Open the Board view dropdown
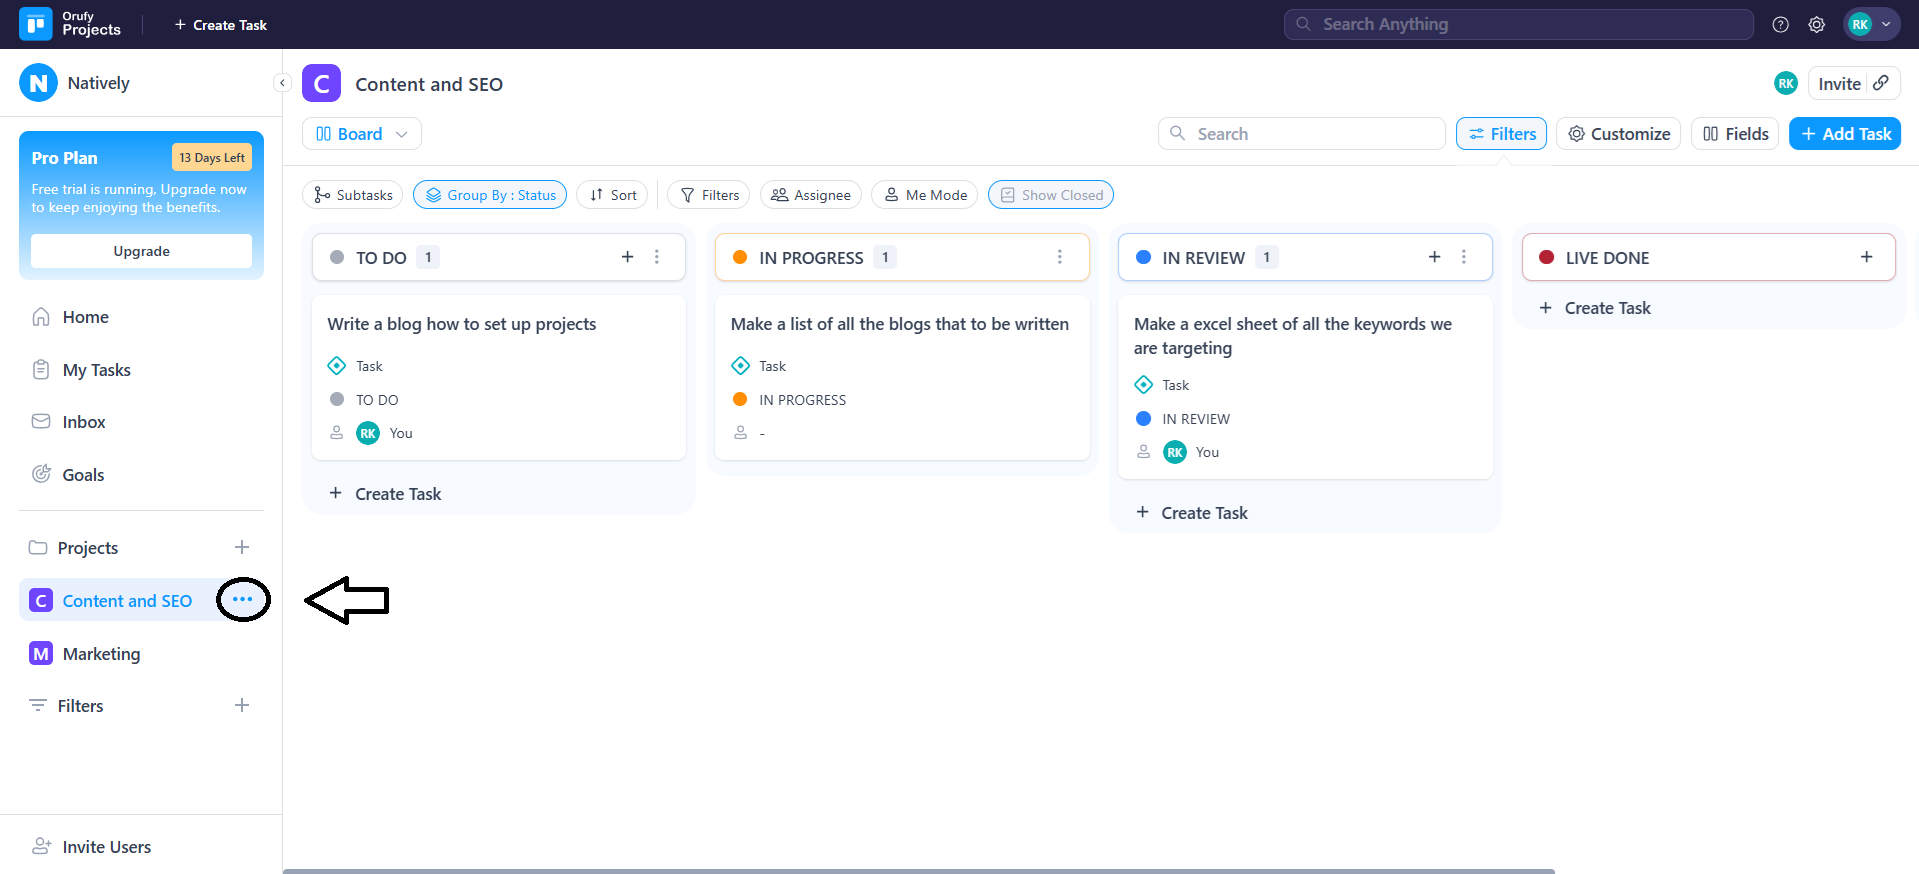The height and width of the screenshot is (874, 1919). click(361, 134)
